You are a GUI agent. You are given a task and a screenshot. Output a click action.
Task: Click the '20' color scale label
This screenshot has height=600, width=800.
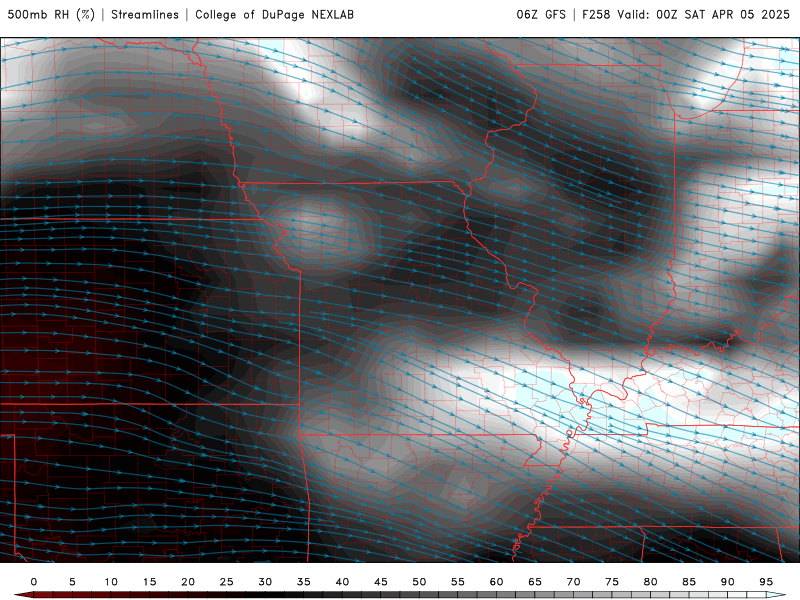click(x=188, y=582)
